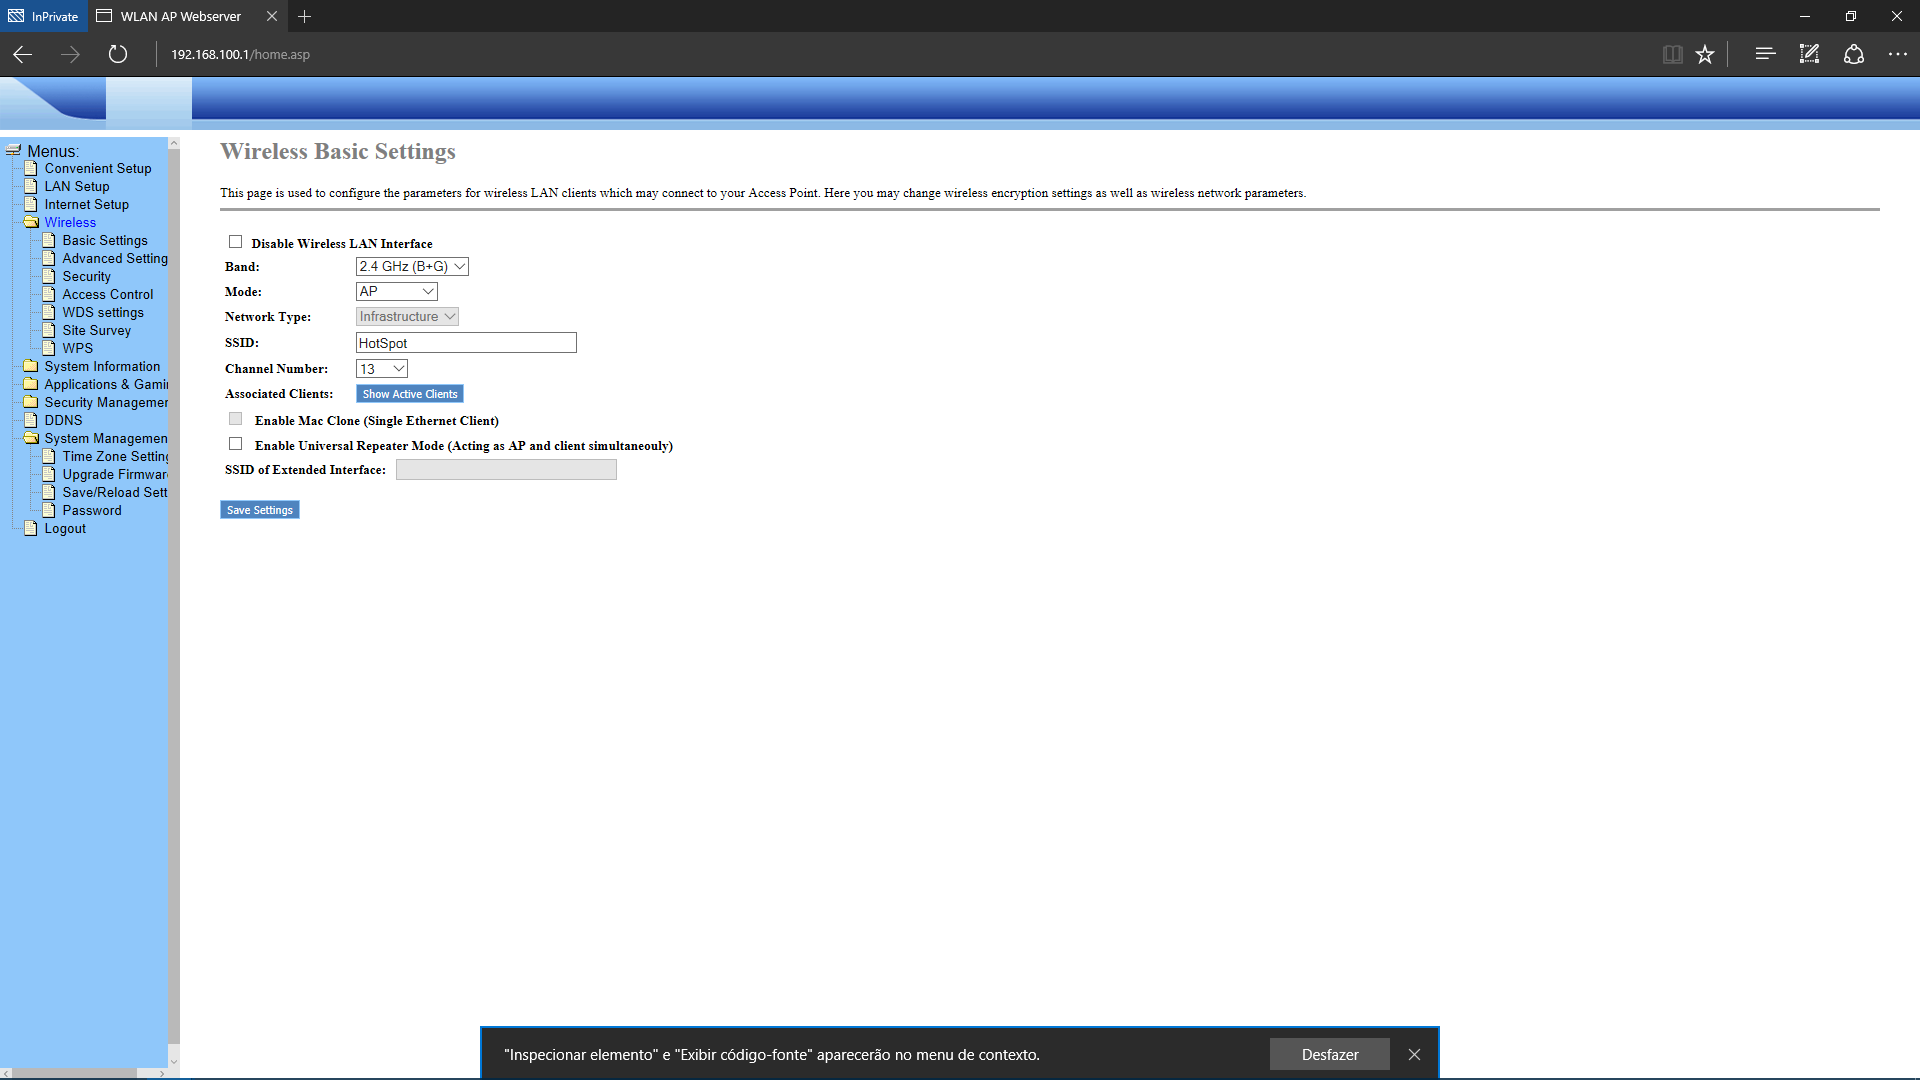Check Disable Wireless LAN Interface

click(x=236, y=242)
